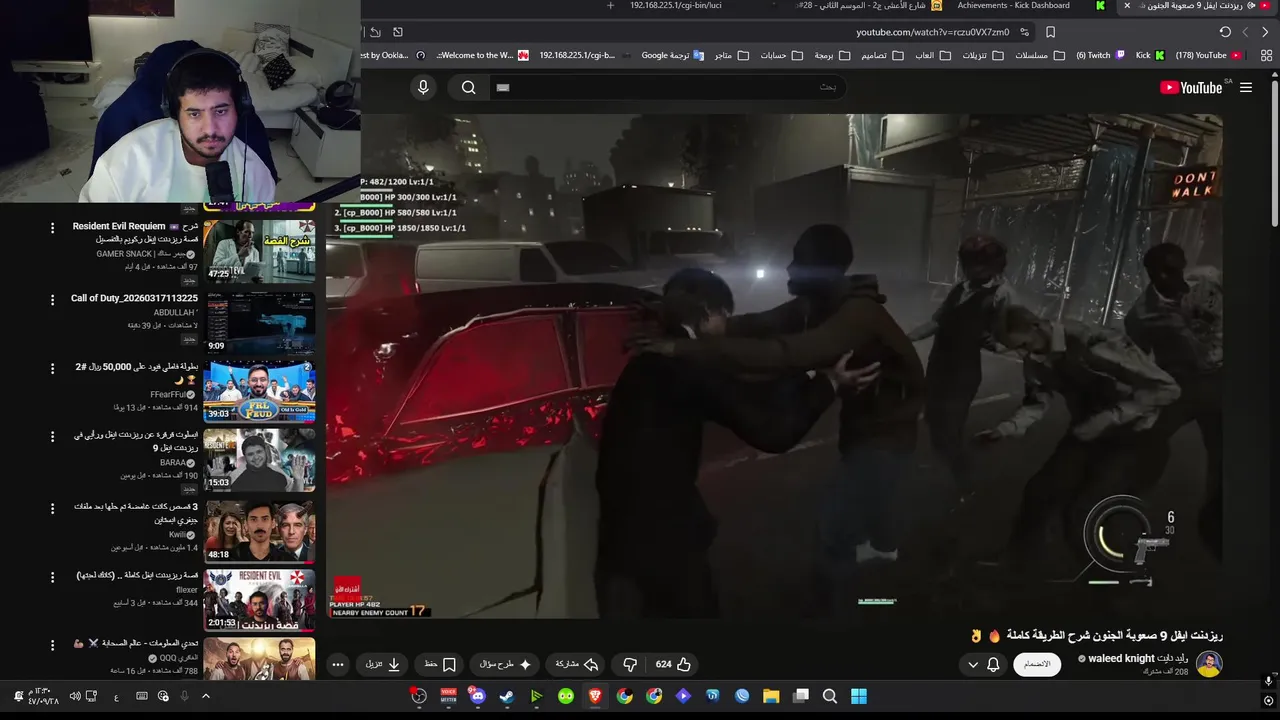Expand تصاميم bookmarks folder
The image size is (1280, 720).
[x=882, y=55]
